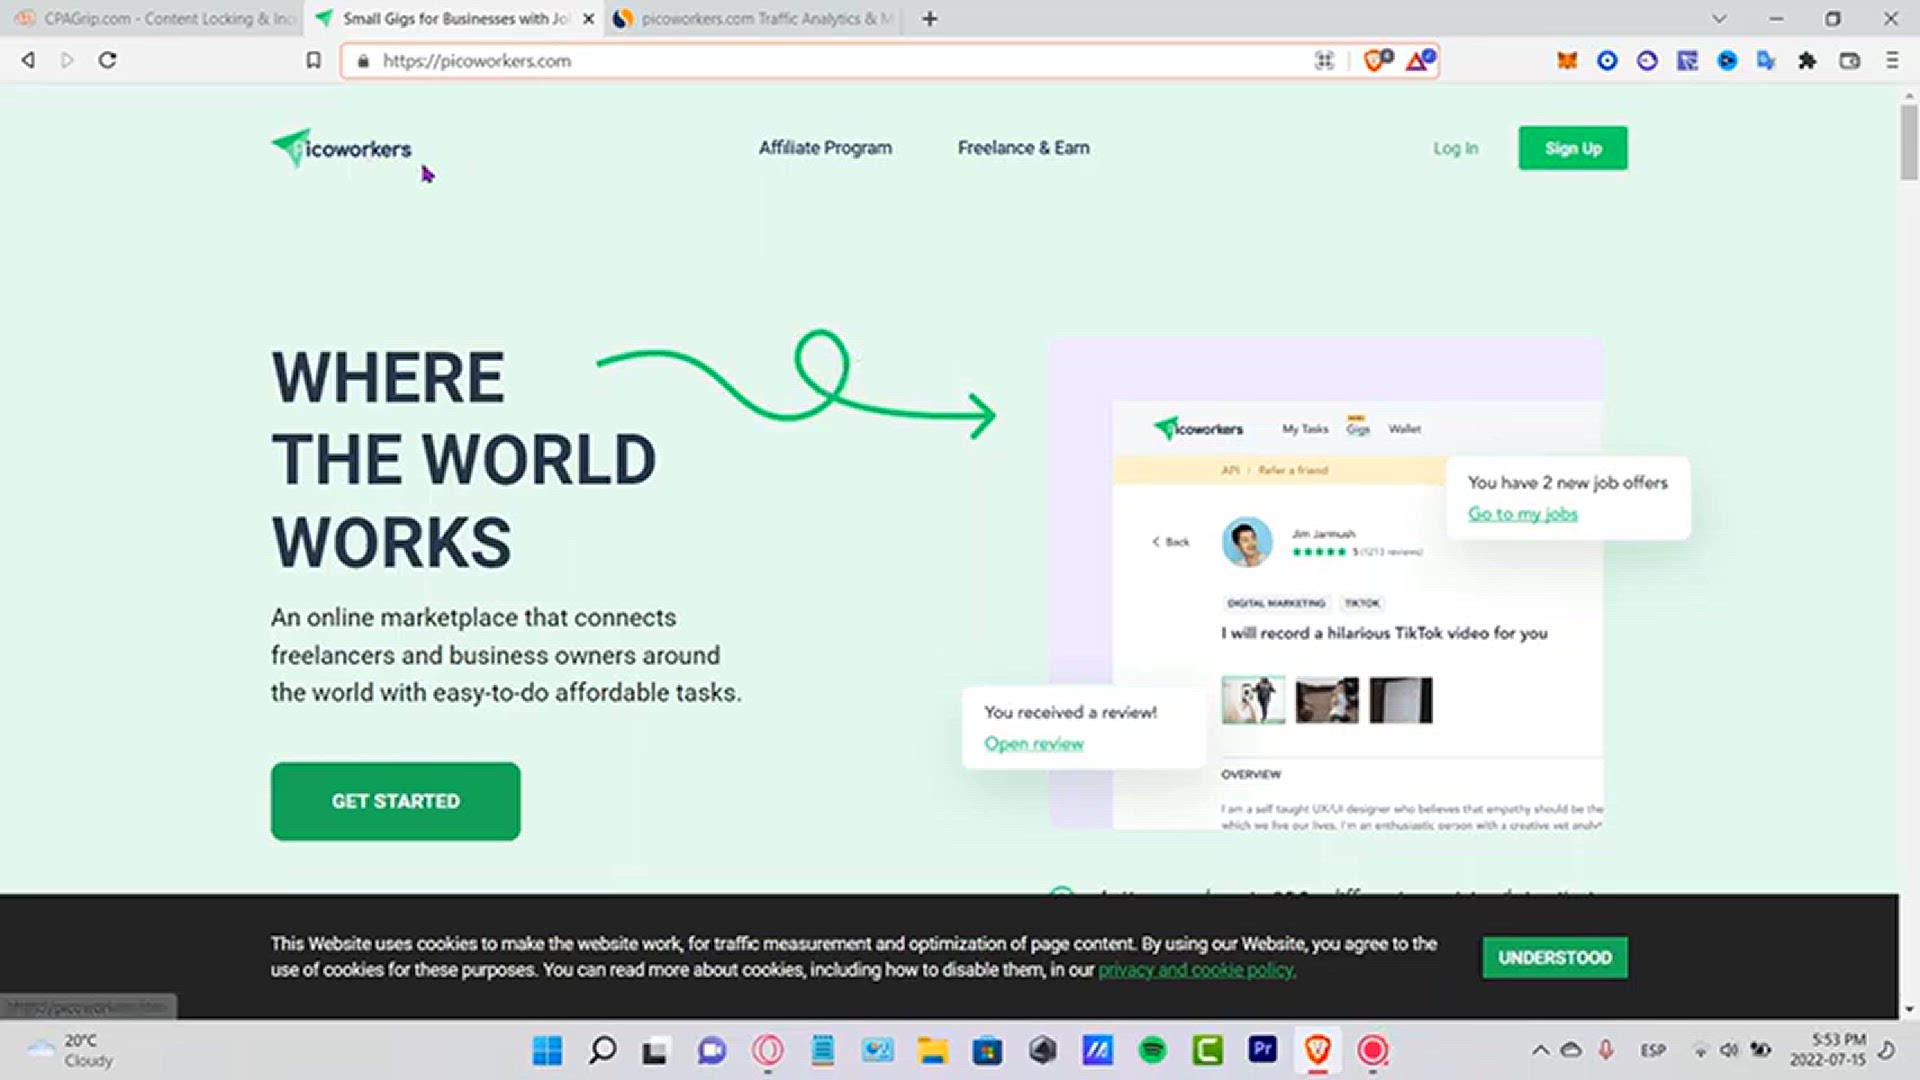Open the Opera taskbar icon
This screenshot has height=1080, width=1920.
pyautogui.click(x=767, y=1050)
